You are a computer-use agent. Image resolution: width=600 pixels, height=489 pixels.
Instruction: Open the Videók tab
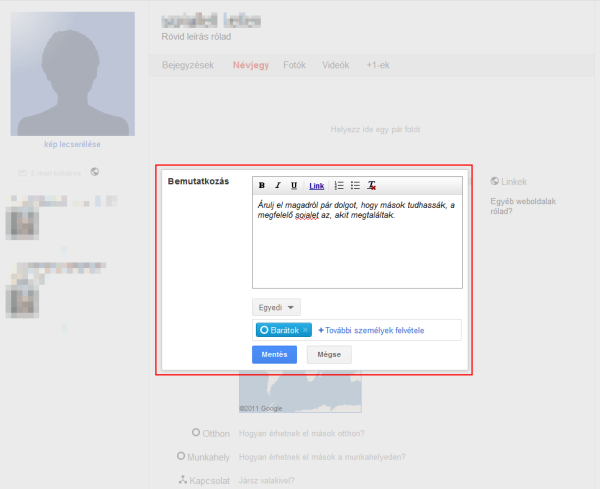pyautogui.click(x=335, y=66)
